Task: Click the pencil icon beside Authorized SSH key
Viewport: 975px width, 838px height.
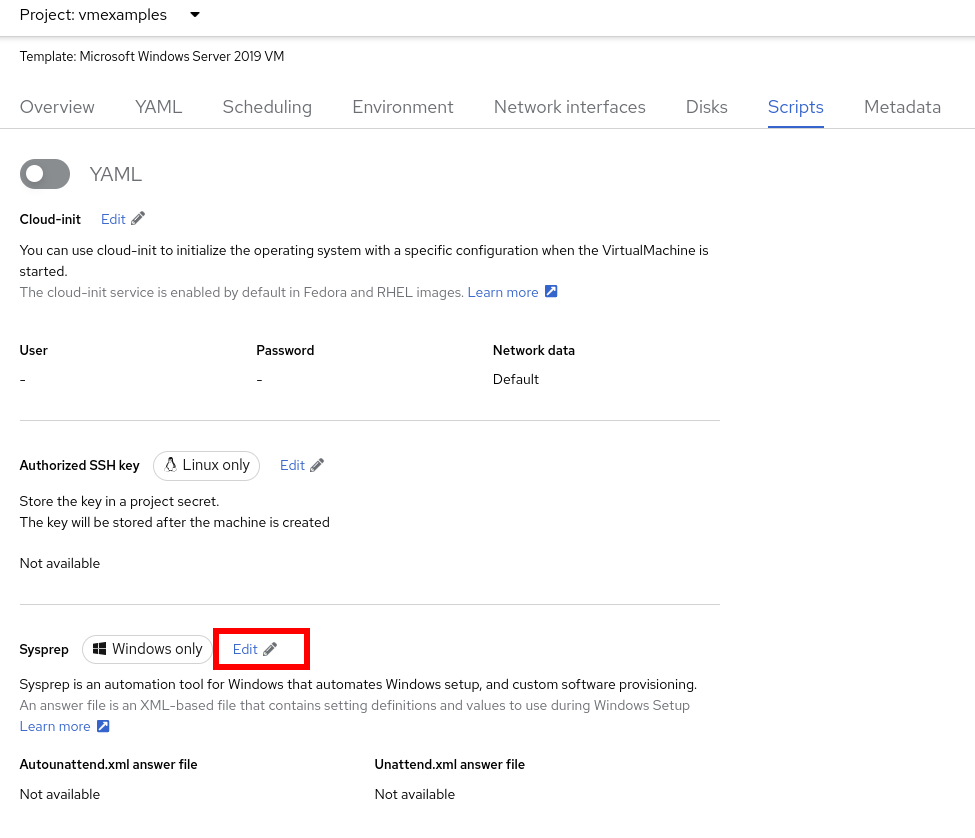Action: [x=317, y=465]
